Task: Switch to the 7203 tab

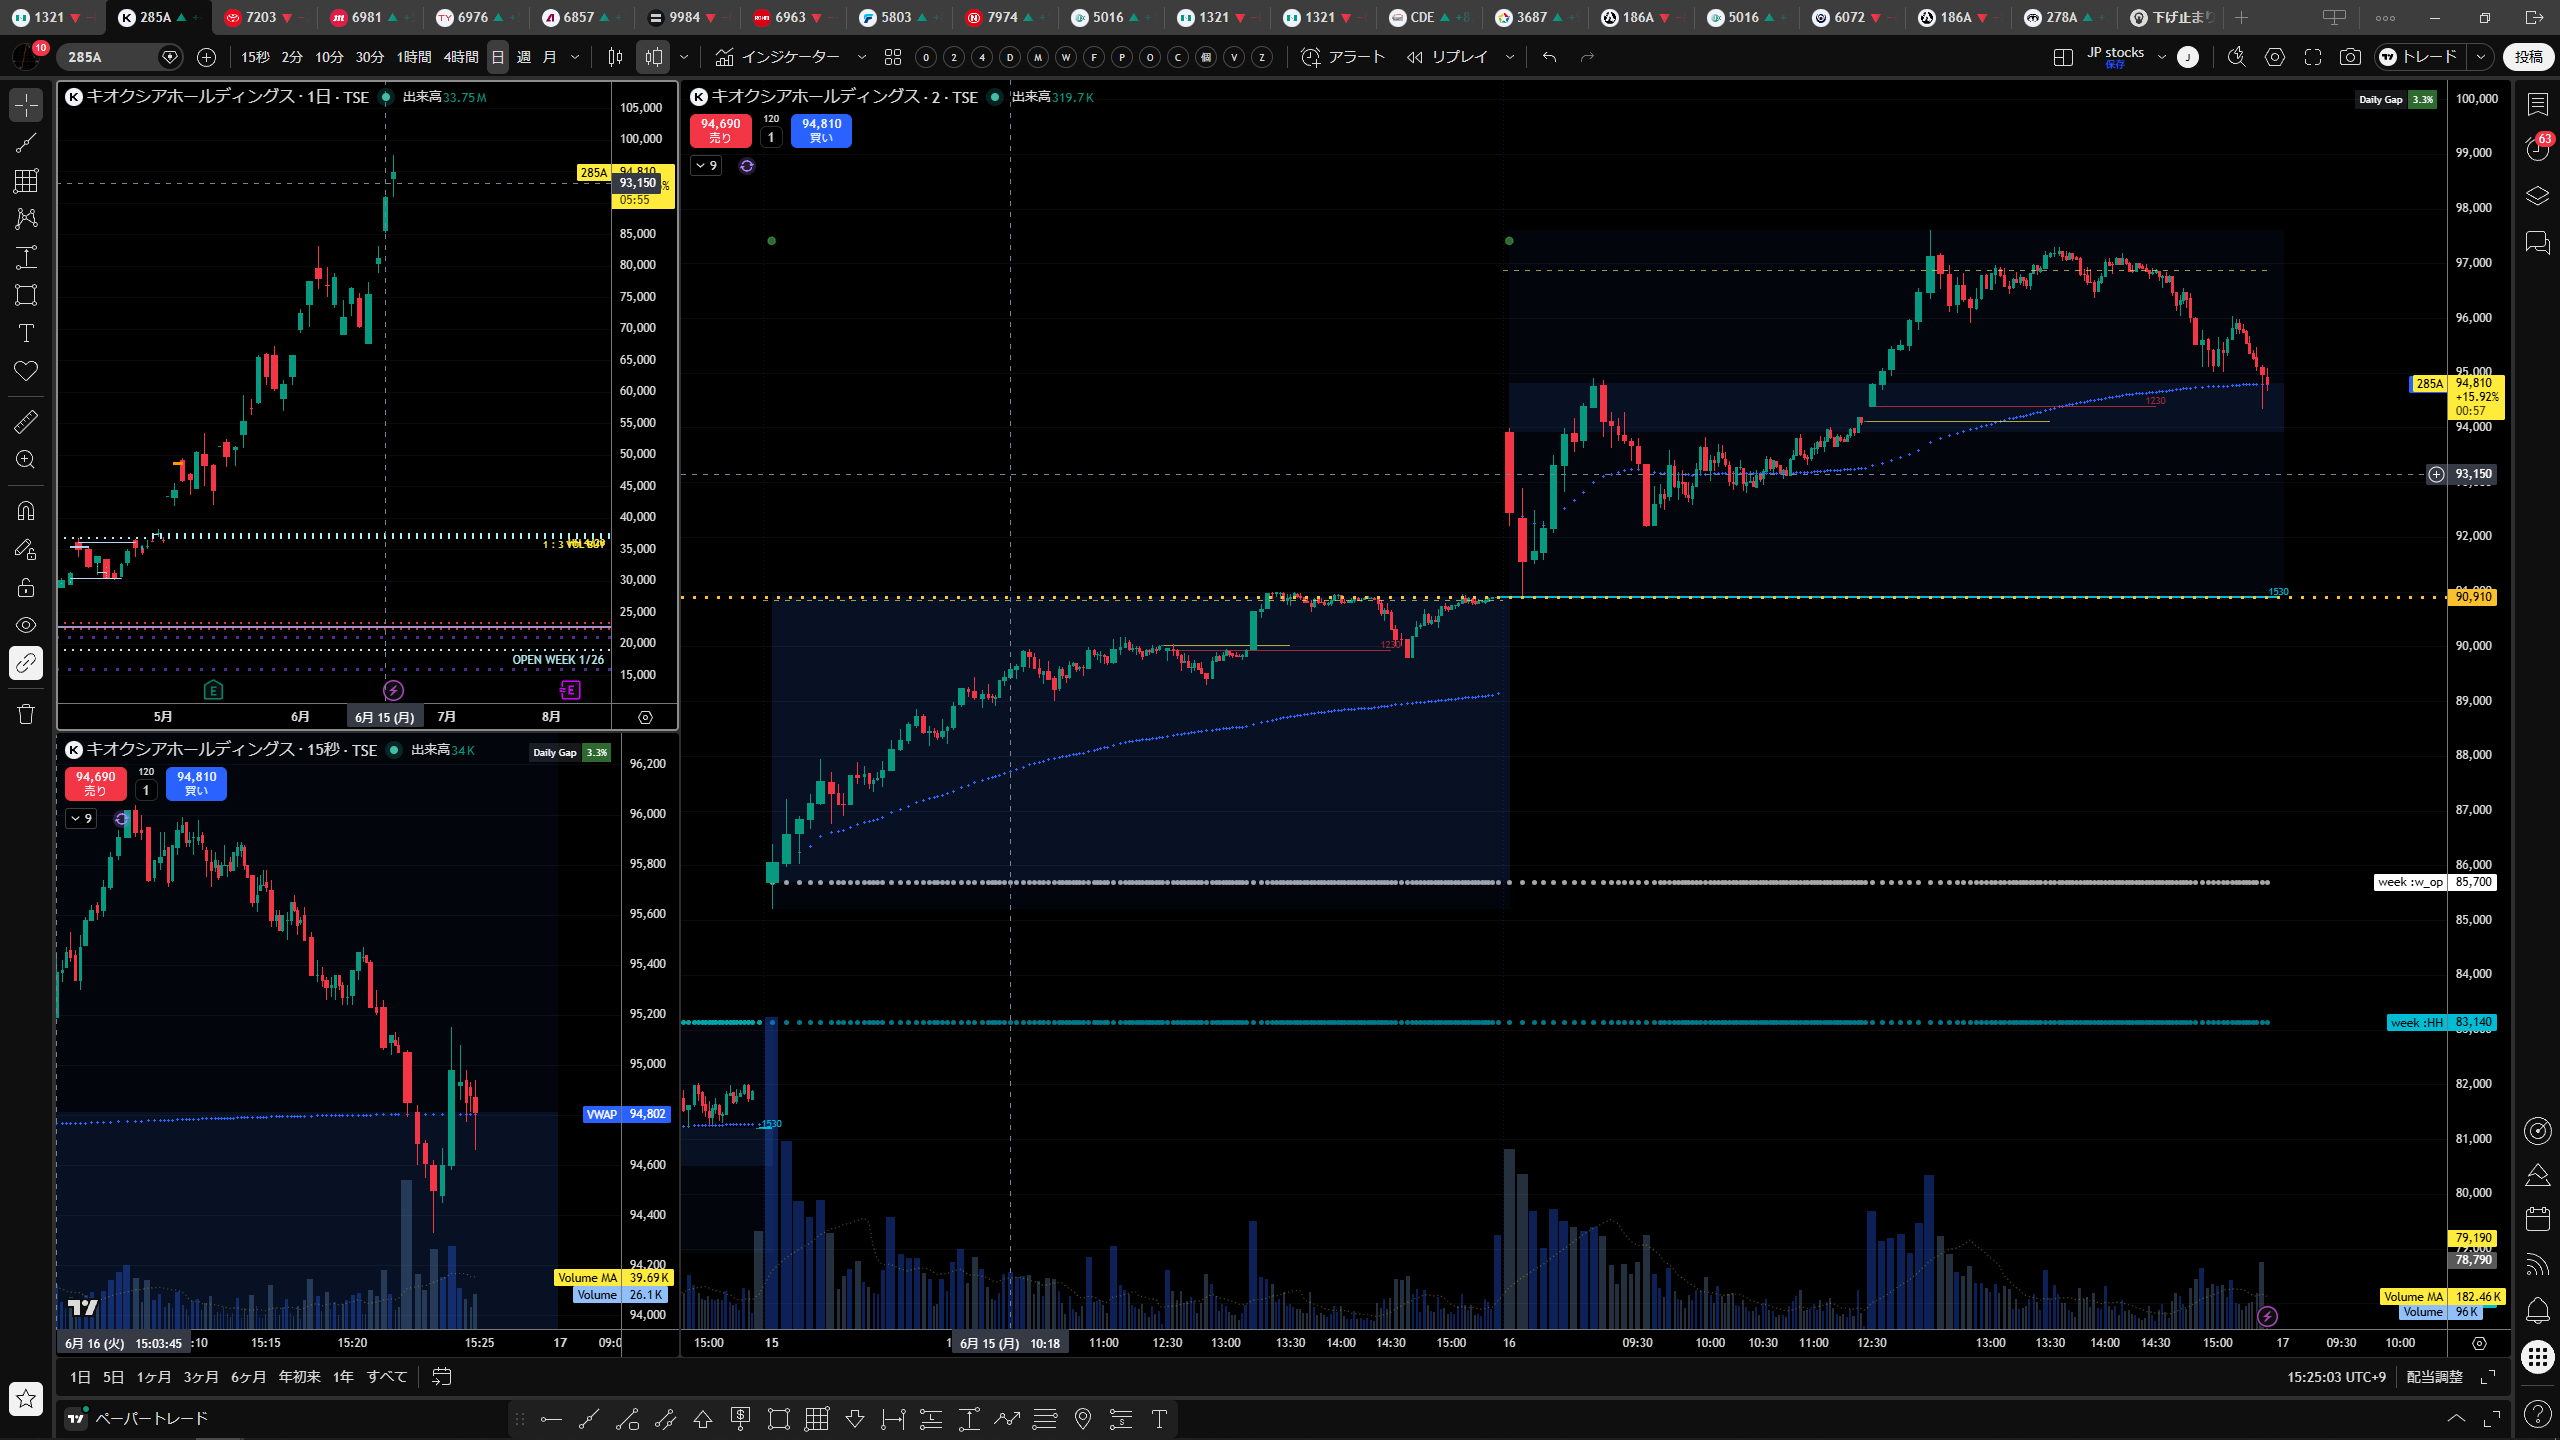Action: tap(259, 17)
